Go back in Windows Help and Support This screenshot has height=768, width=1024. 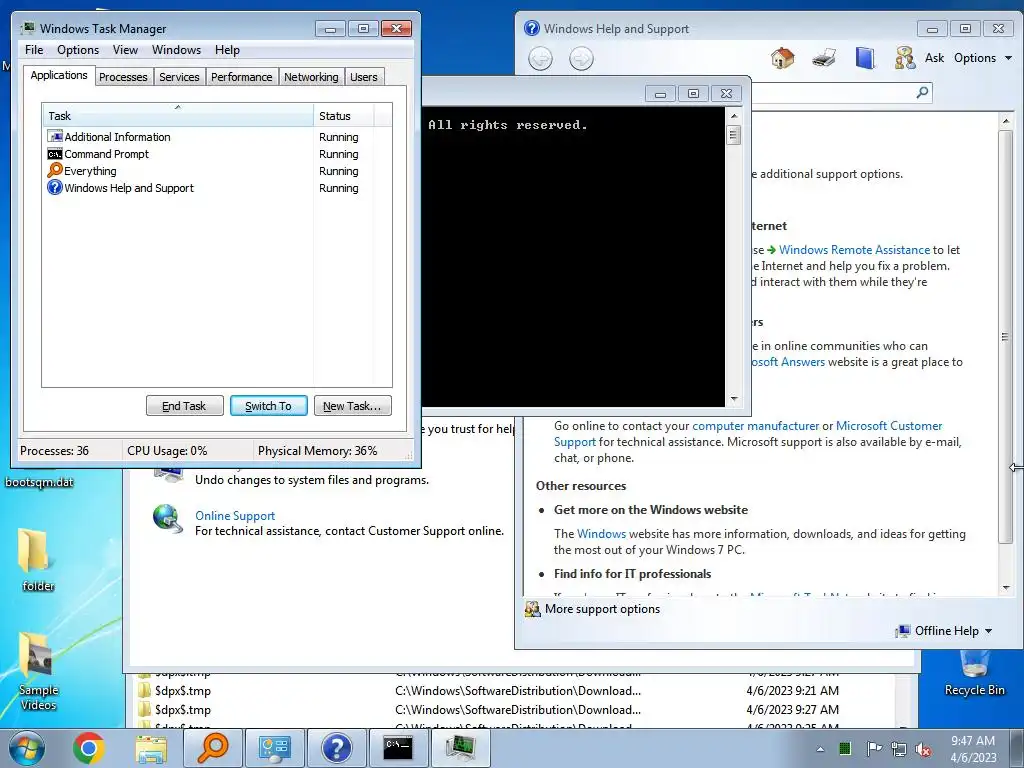click(540, 59)
